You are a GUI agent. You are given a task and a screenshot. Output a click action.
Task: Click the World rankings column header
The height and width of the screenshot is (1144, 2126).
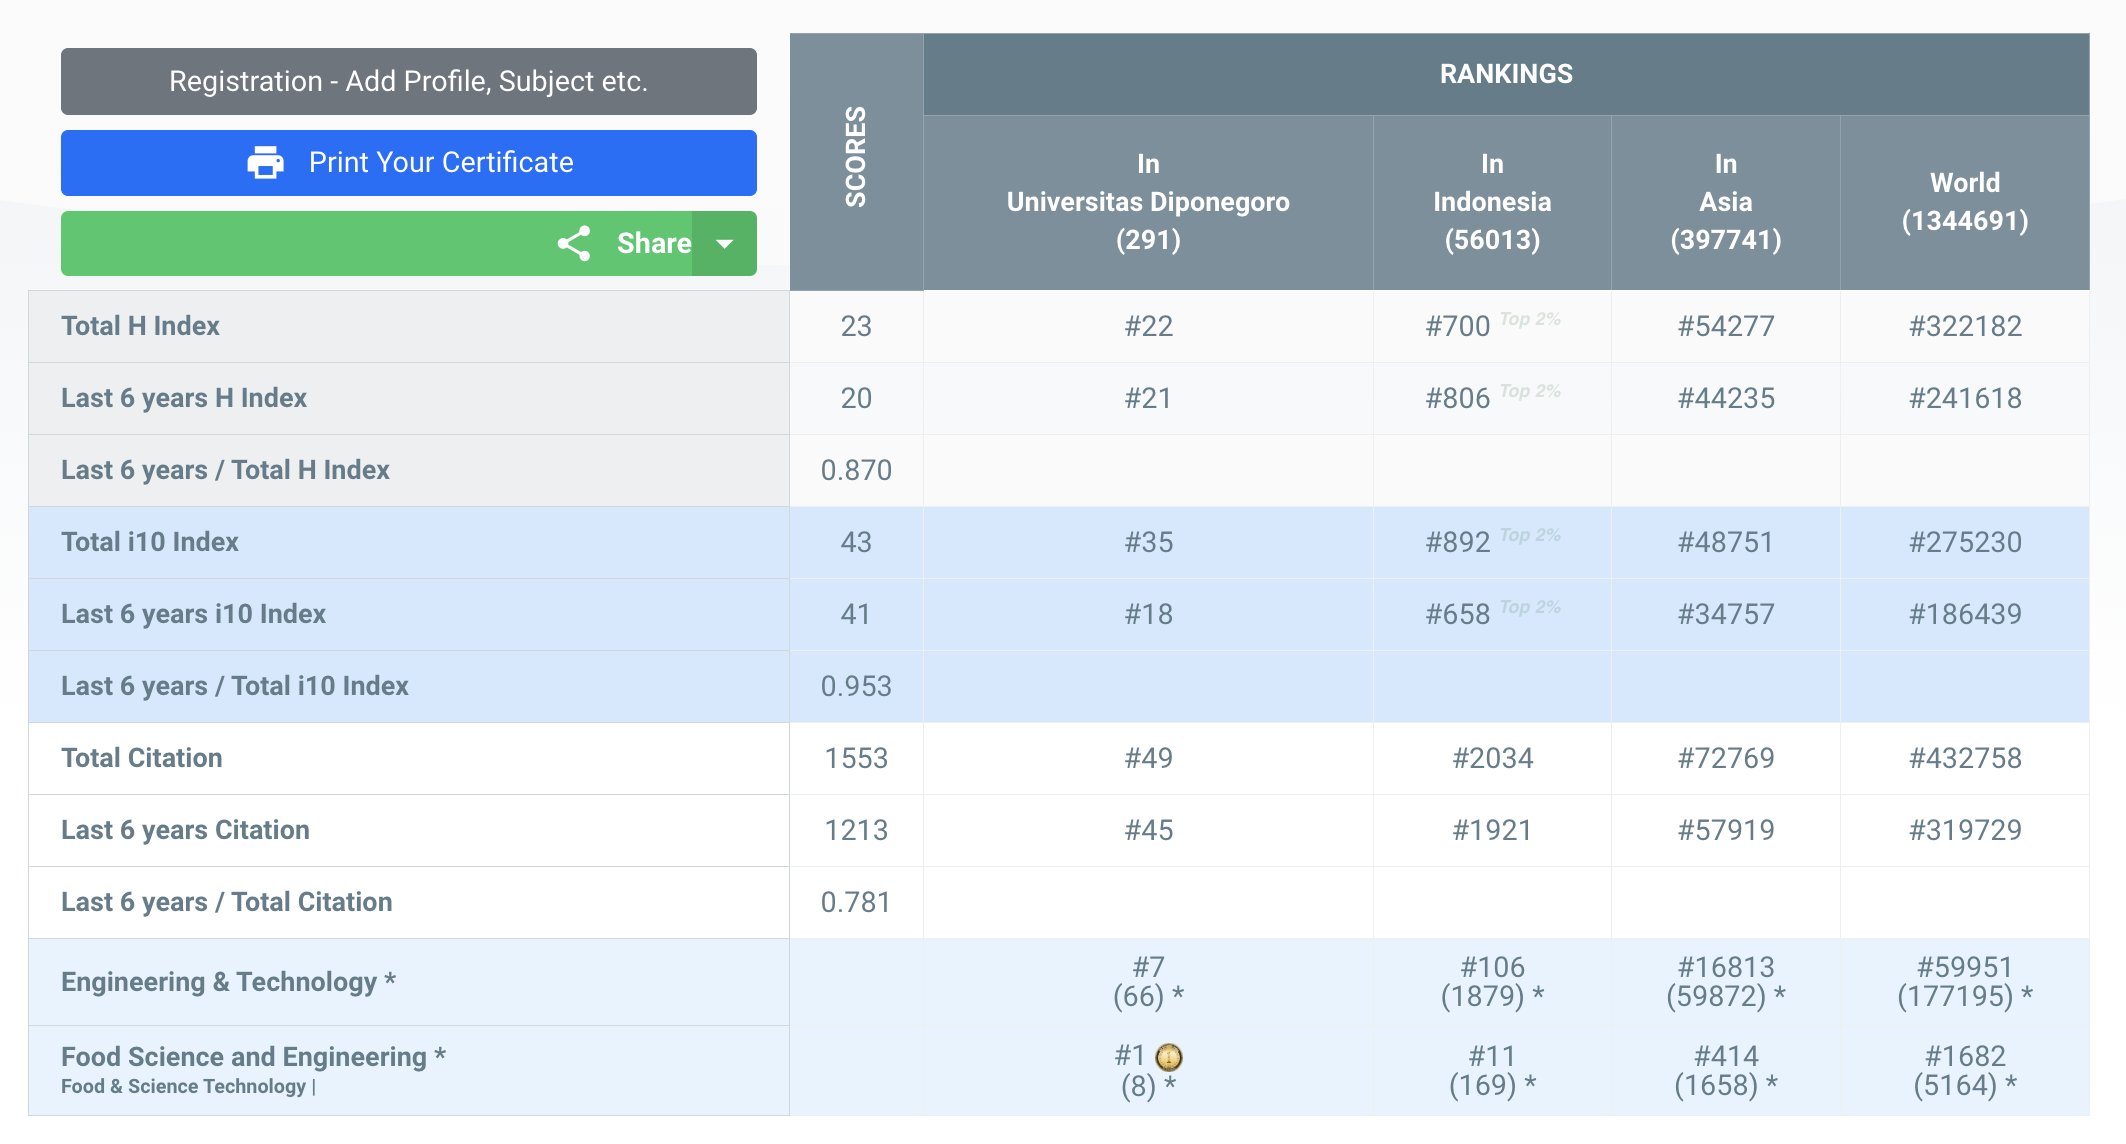click(x=1964, y=202)
